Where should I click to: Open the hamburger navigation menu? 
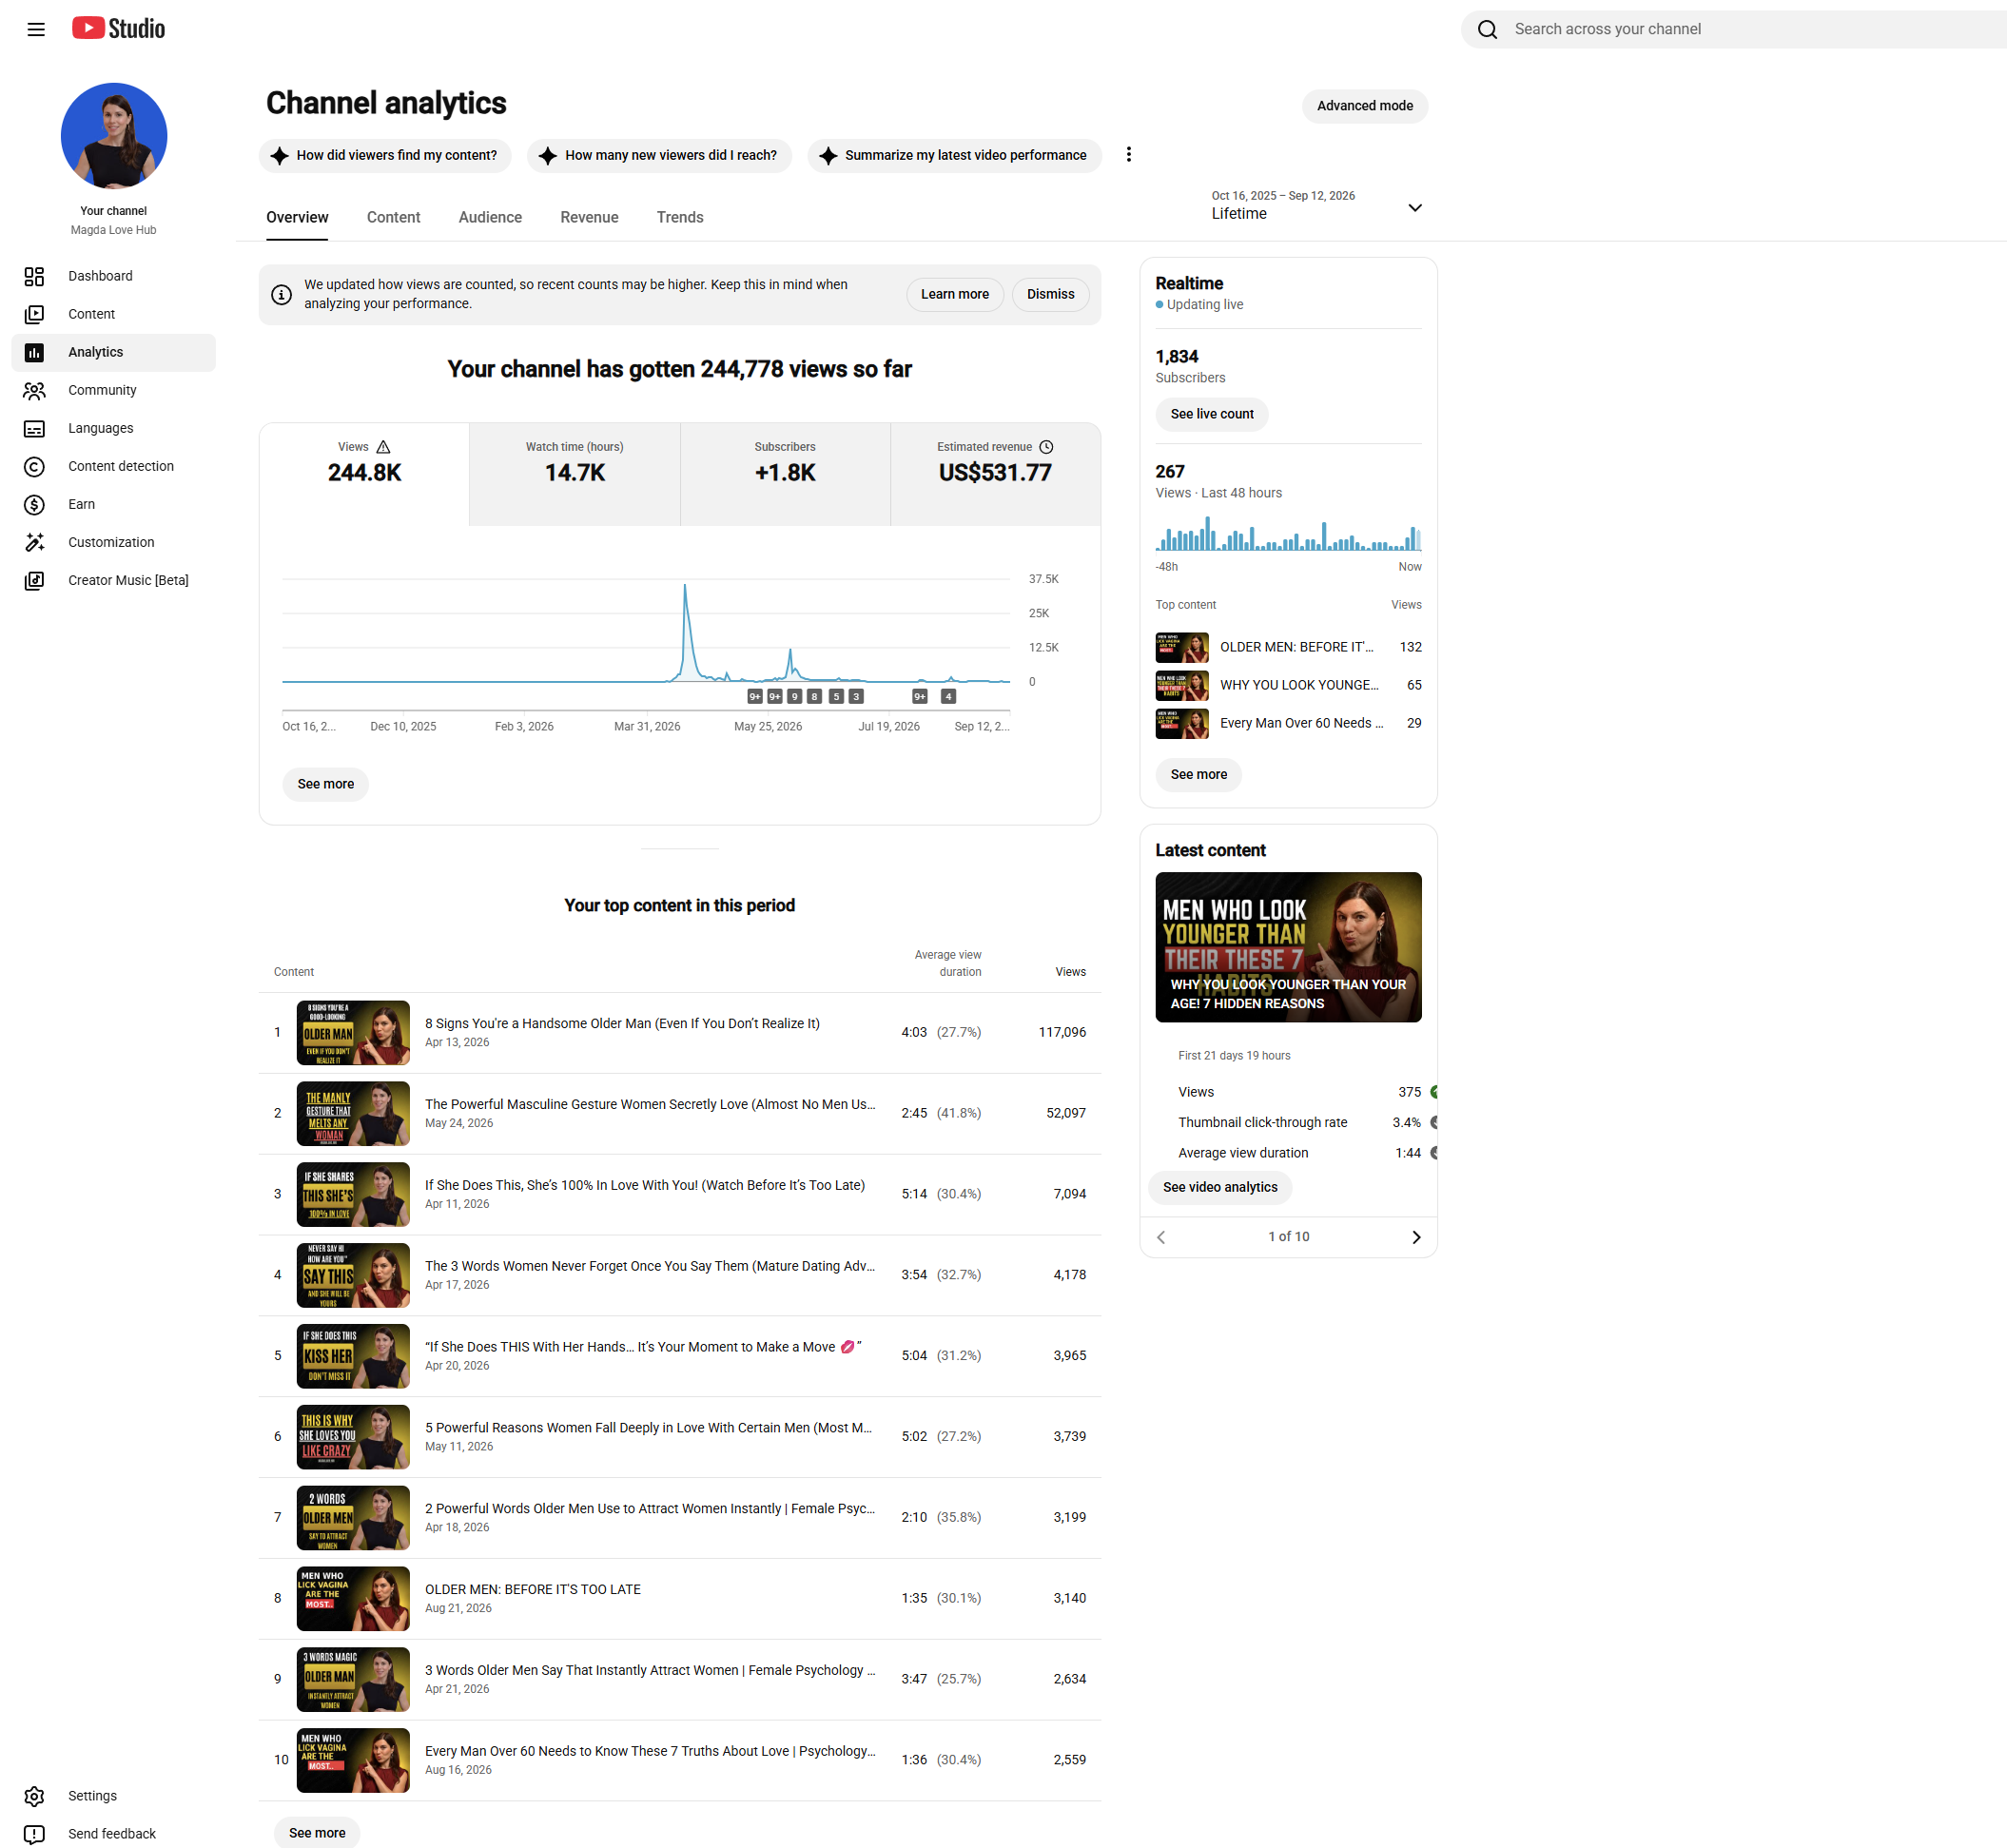click(x=36, y=29)
